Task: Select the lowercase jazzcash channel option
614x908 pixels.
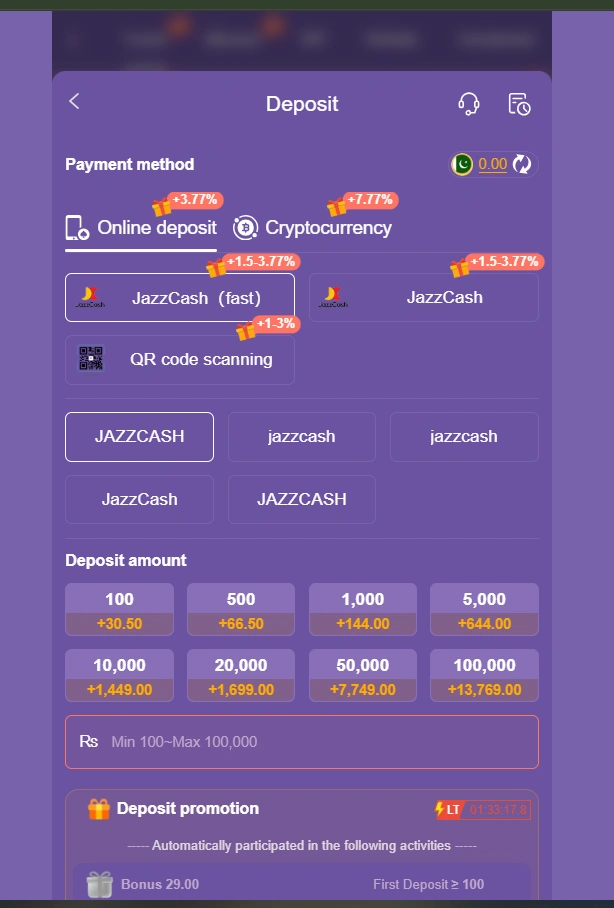Action: click(x=301, y=436)
